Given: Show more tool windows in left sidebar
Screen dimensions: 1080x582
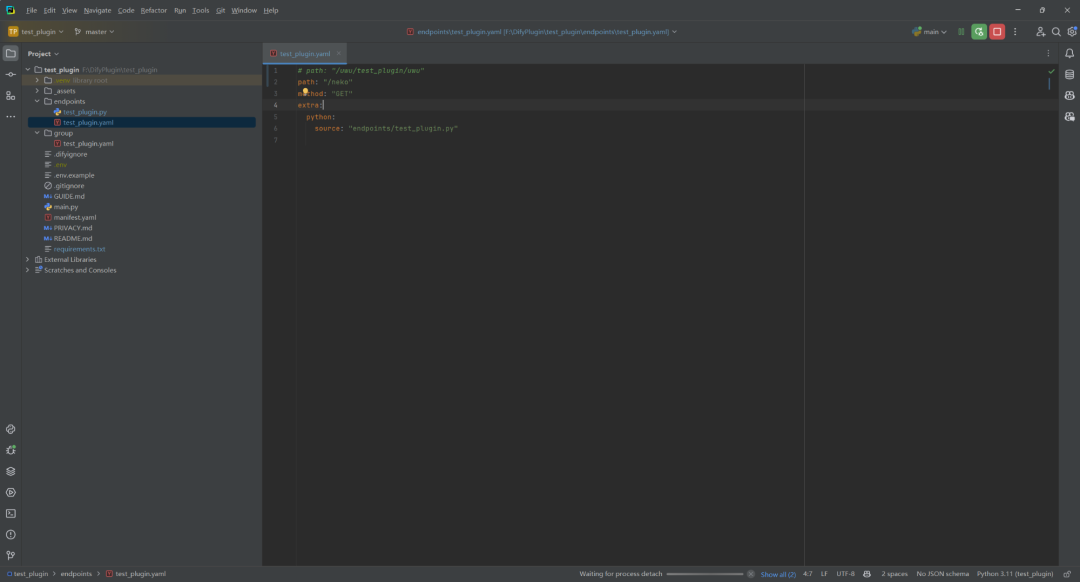Looking at the screenshot, I should point(10,116).
